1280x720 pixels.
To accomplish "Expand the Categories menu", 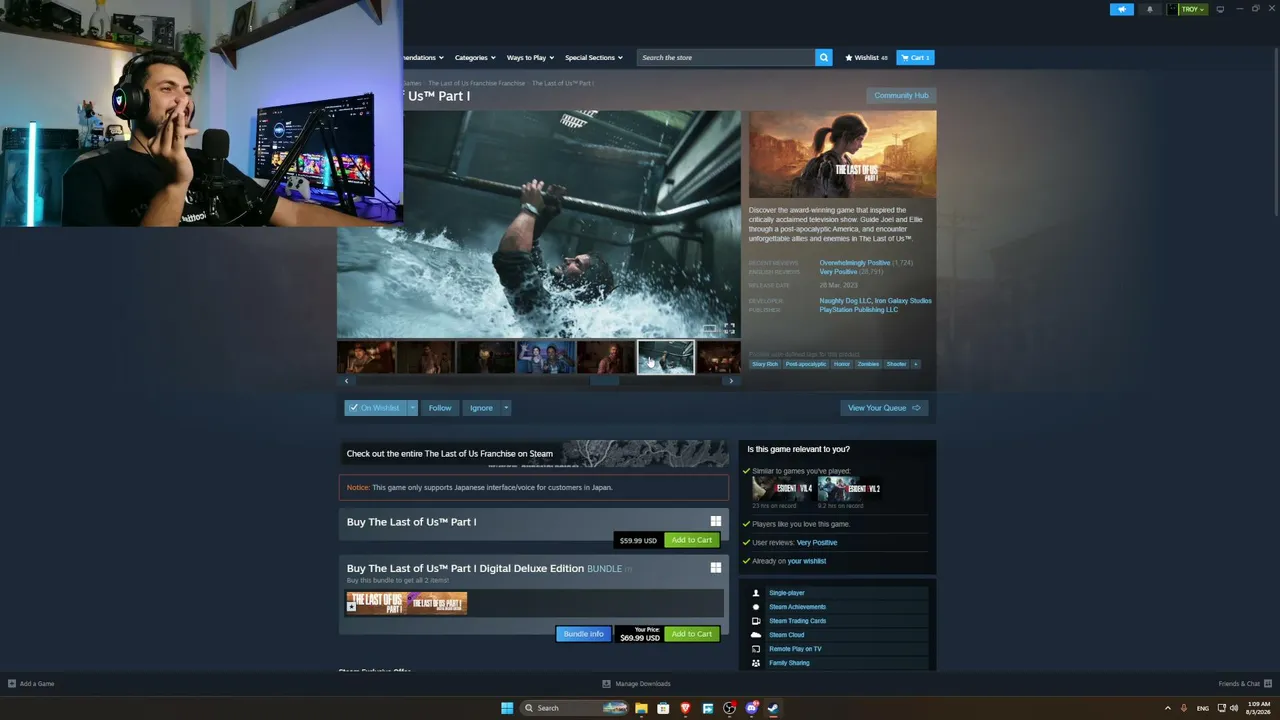I will pyautogui.click(x=474, y=57).
